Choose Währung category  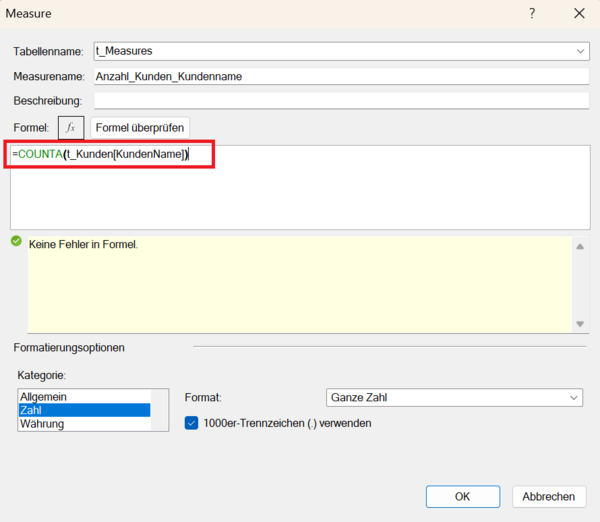coord(84,424)
